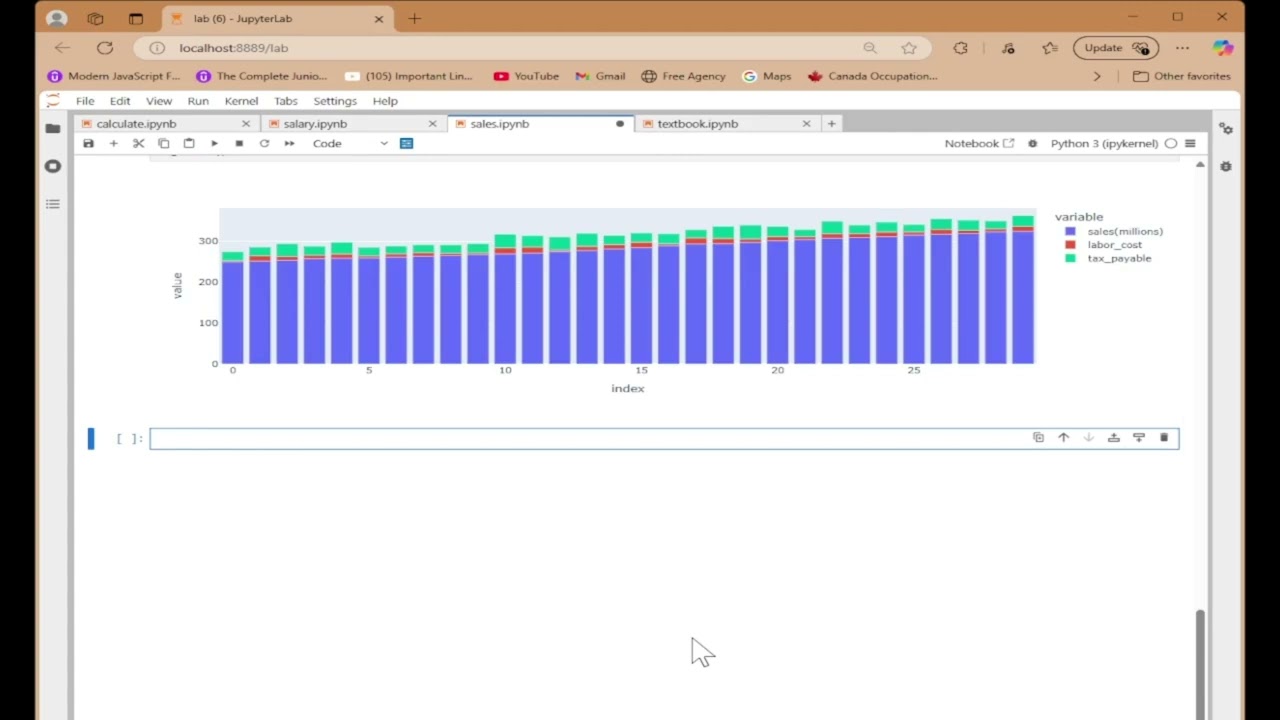Screen dimensions: 1280x720
Task: Switch kernel via Python 3 (ipykernel)
Action: (x=1104, y=143)
